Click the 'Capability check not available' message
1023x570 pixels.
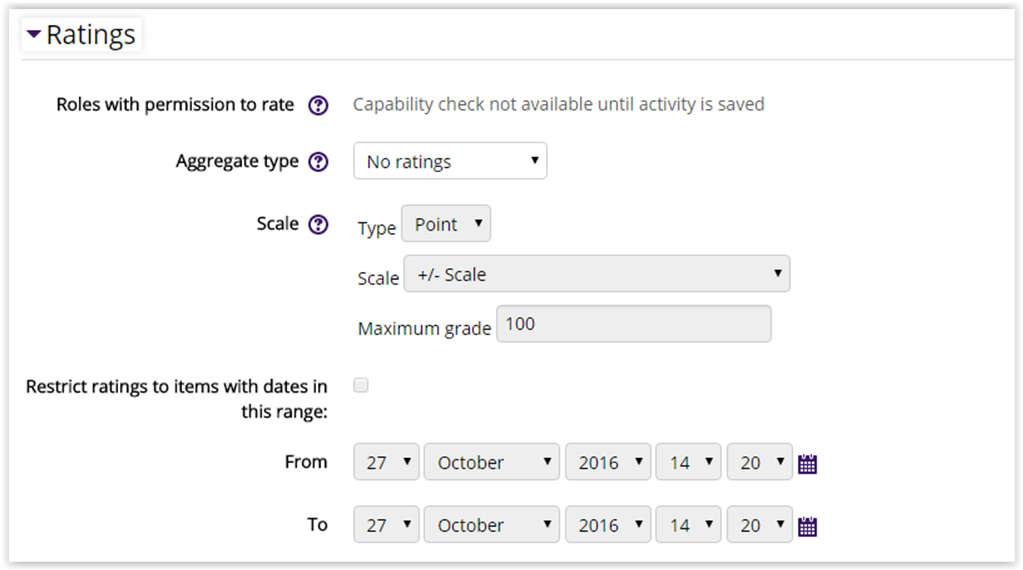click(x=558, y=104)
